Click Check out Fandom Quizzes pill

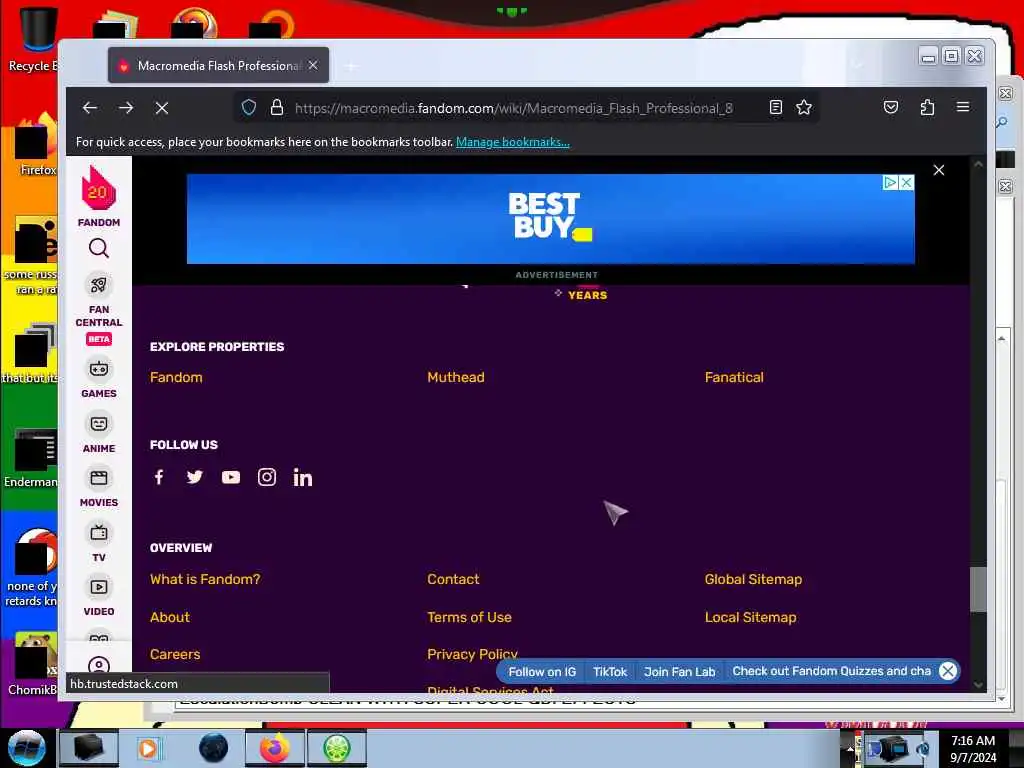point(831,671)
